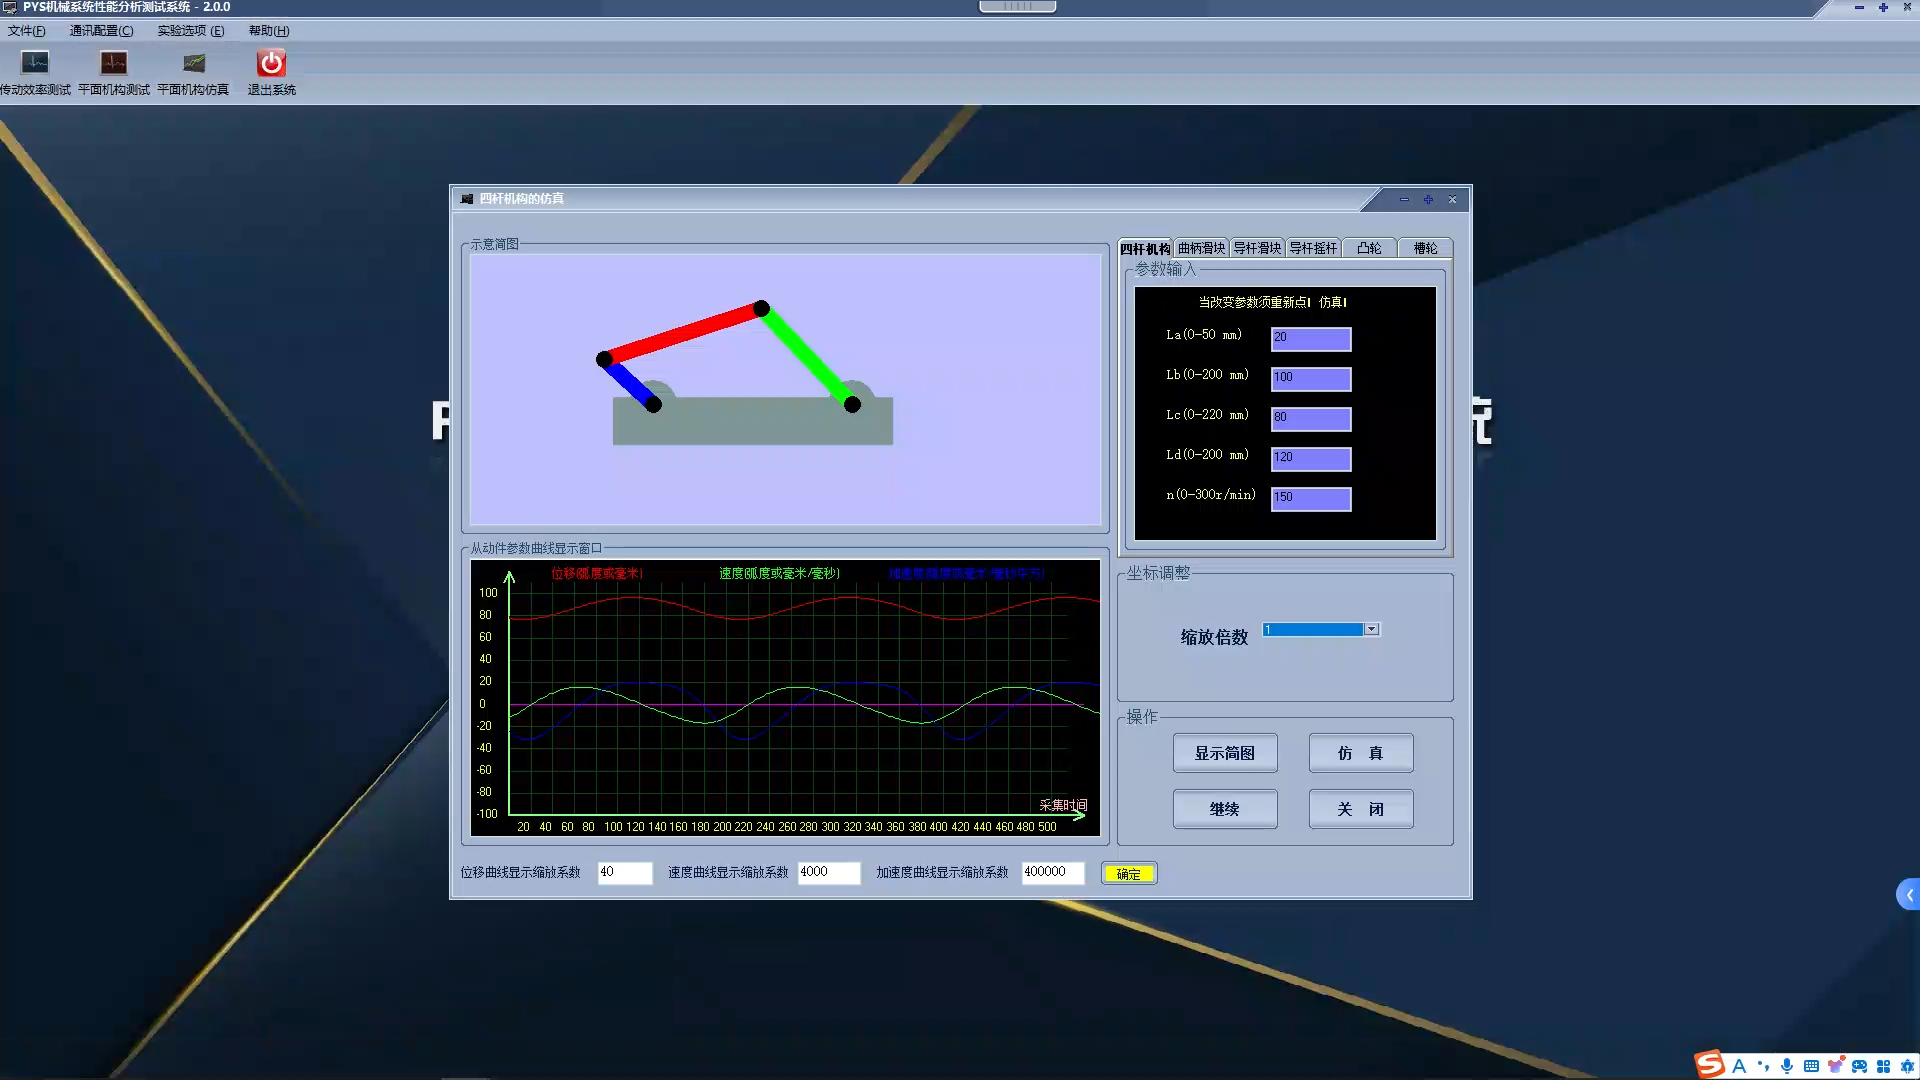
Task: Click the Lb (0-200 mm) input field
Action: click(1311, 379)
